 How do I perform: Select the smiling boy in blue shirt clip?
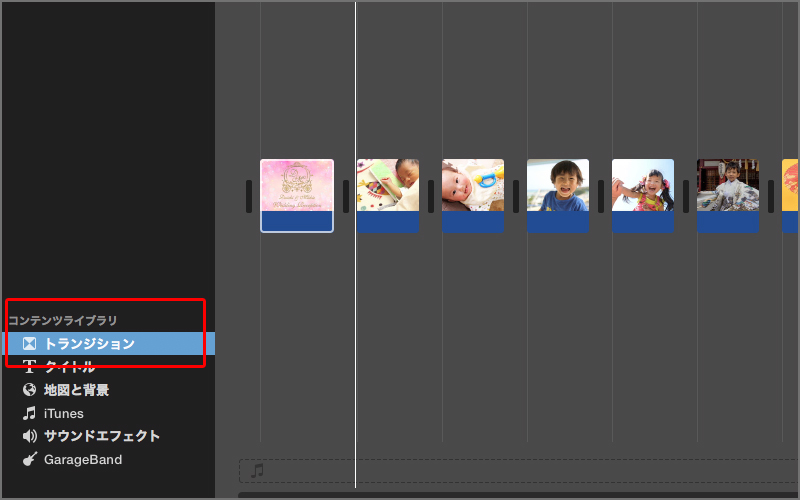click(558, 185)
